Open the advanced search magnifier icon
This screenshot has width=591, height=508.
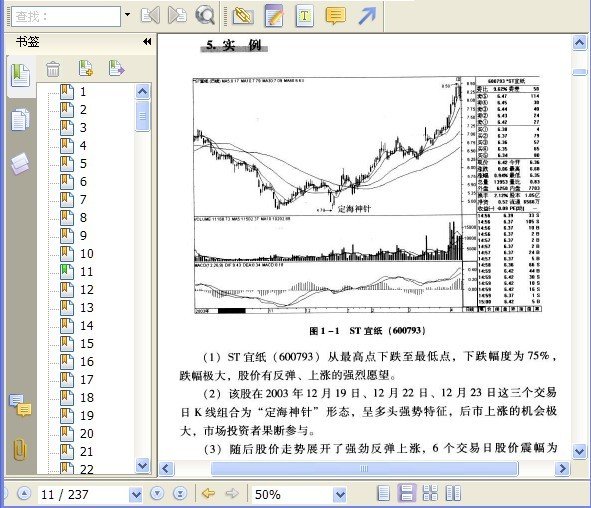(x=205, y=15)
